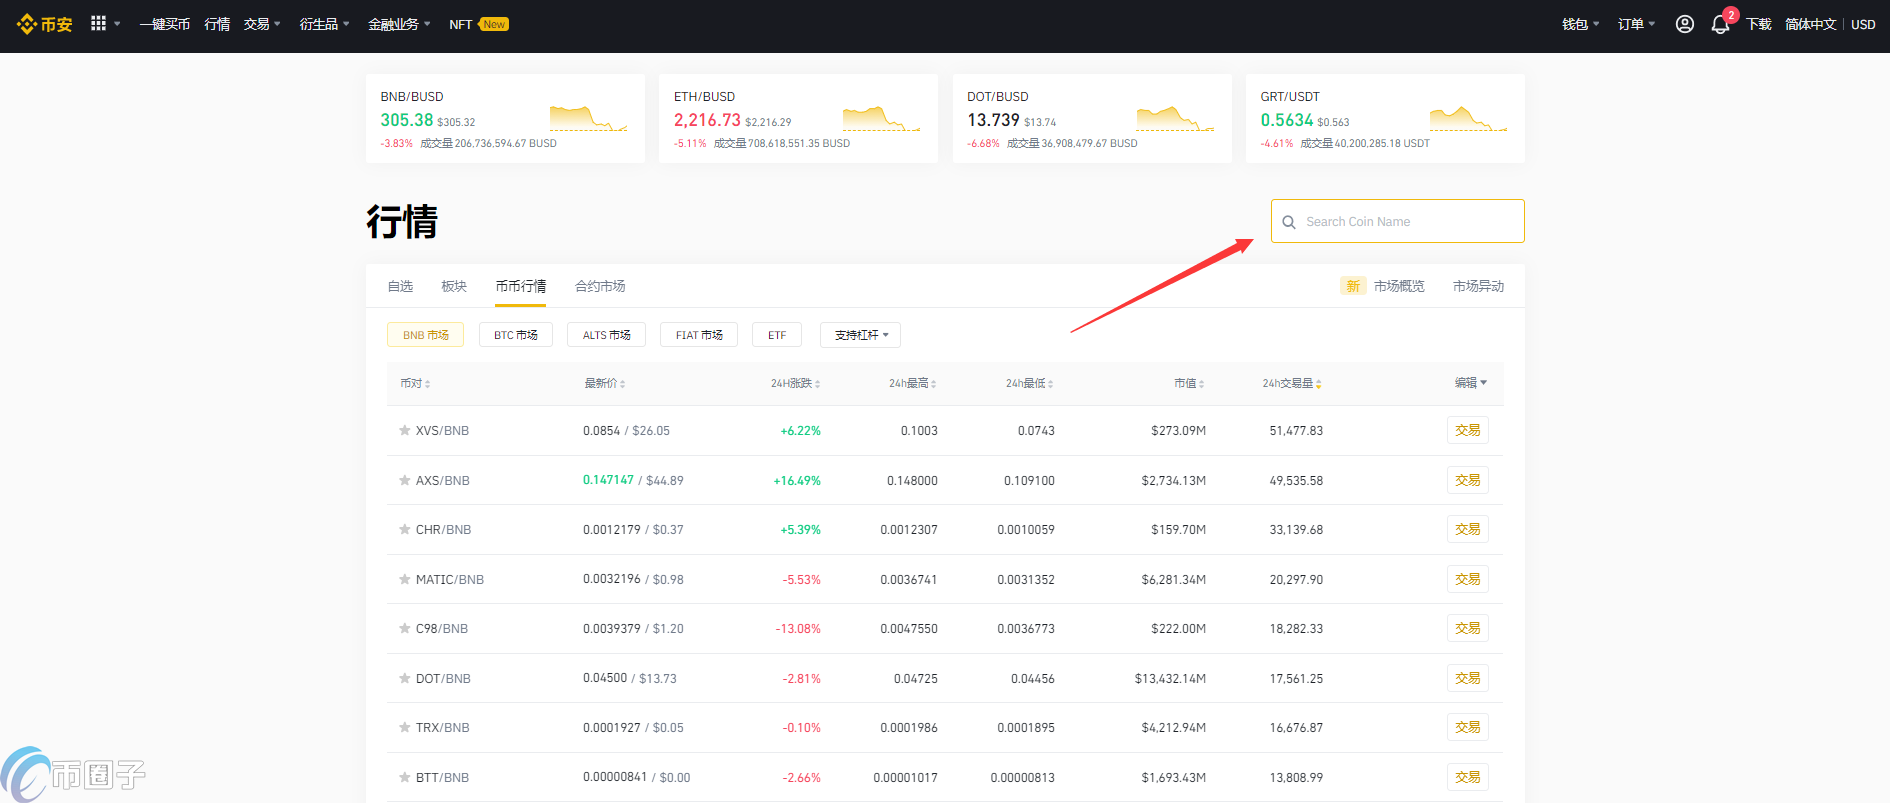1890x803 pixels.
Task: Select the 币币行情 tab
Action: [x=521, y=286]
